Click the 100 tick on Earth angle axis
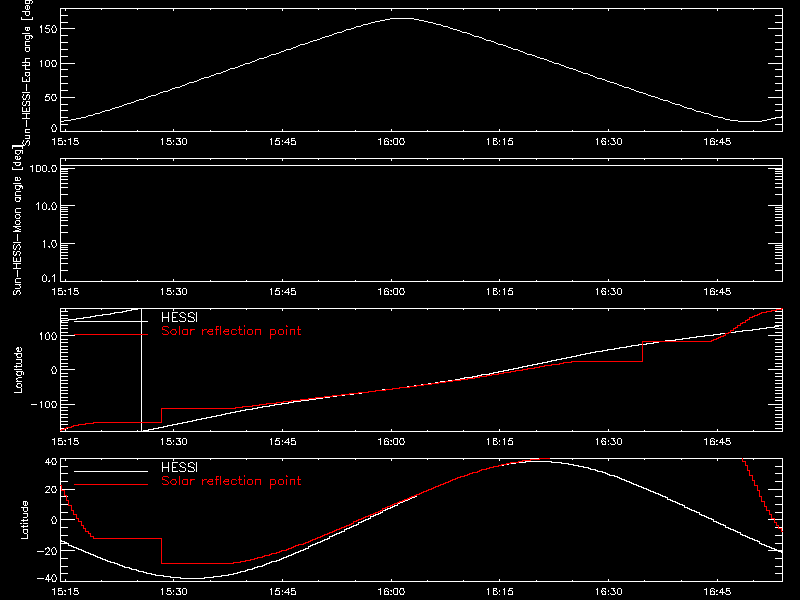The image size is (800, 600). pyautogui.click(x=47, y=63)
